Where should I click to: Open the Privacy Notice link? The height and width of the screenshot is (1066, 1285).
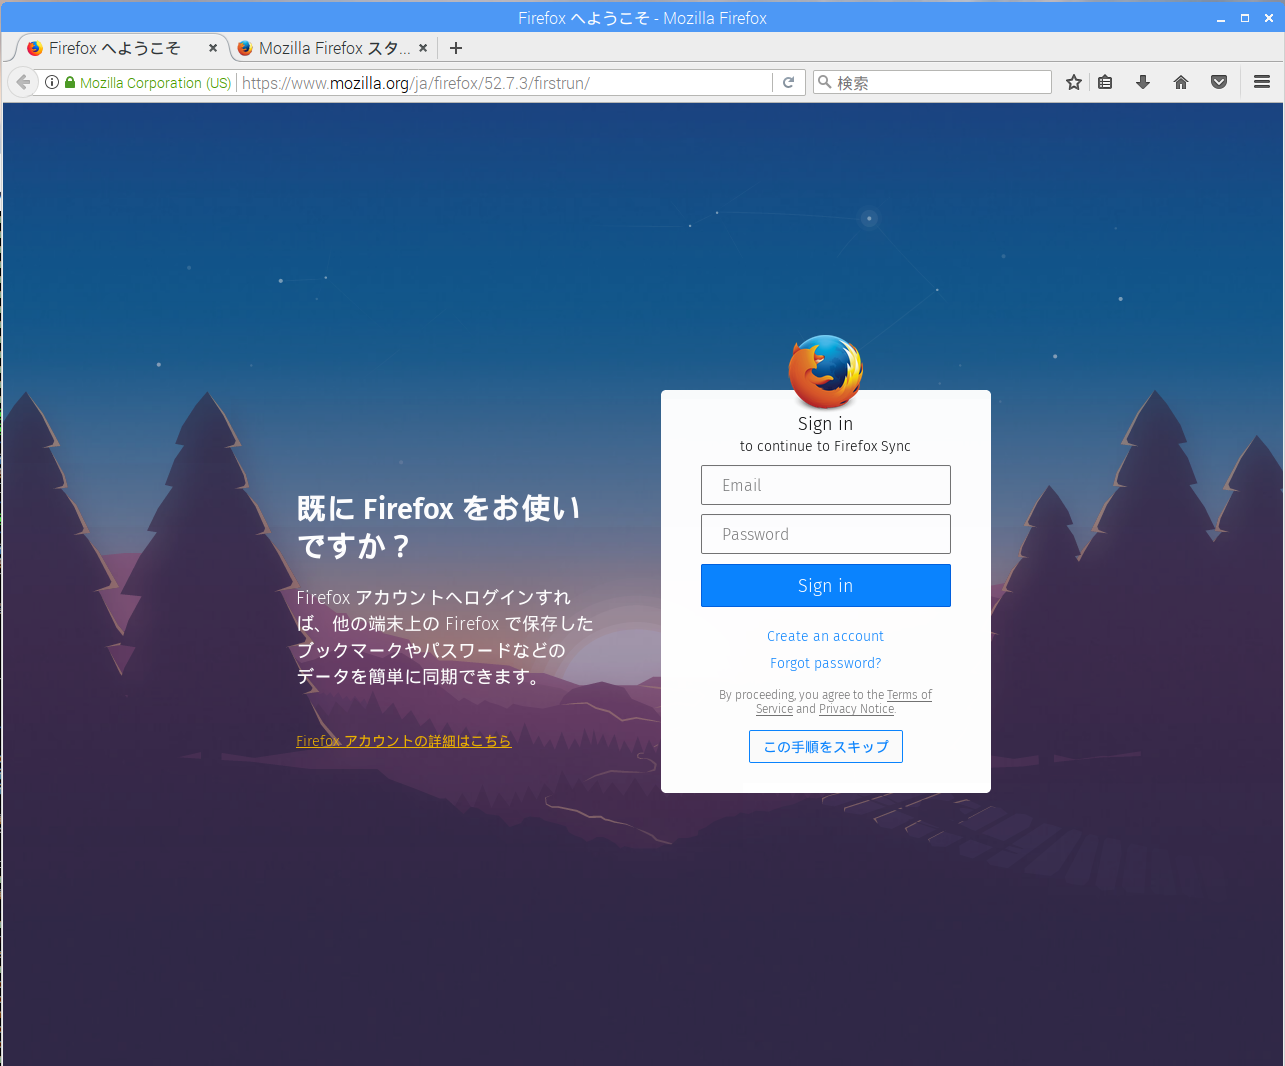(x=857, y=709)
